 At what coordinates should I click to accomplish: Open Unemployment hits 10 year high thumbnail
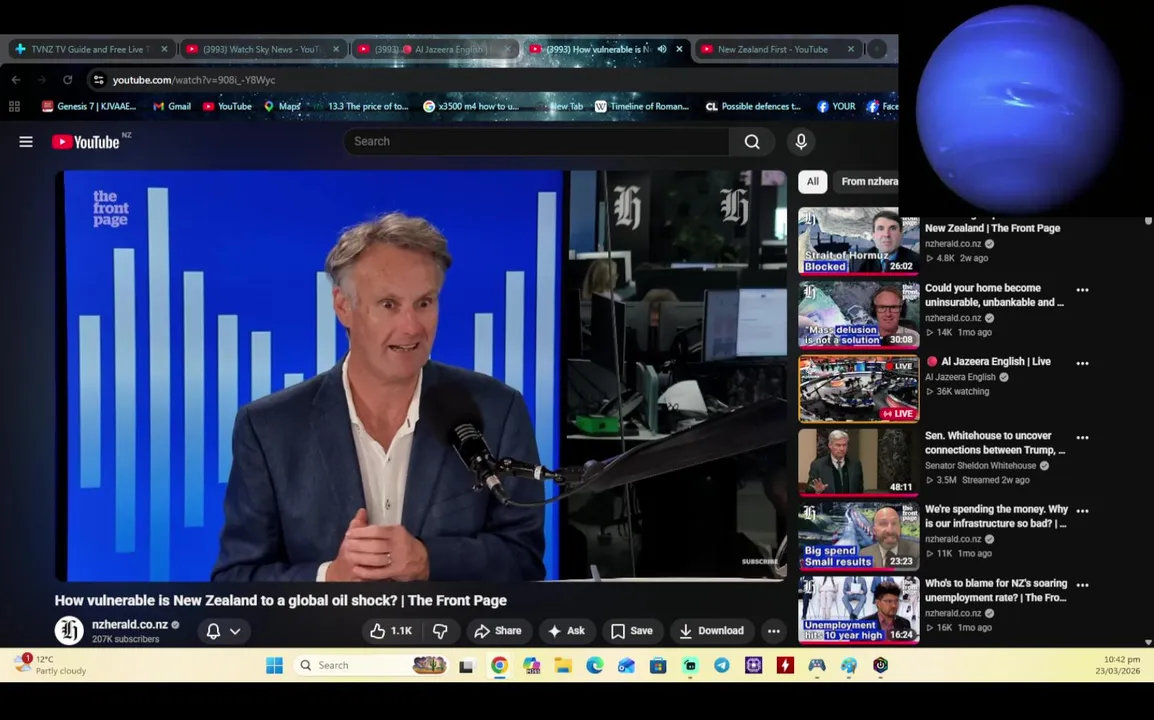click(x=859, y=610)
